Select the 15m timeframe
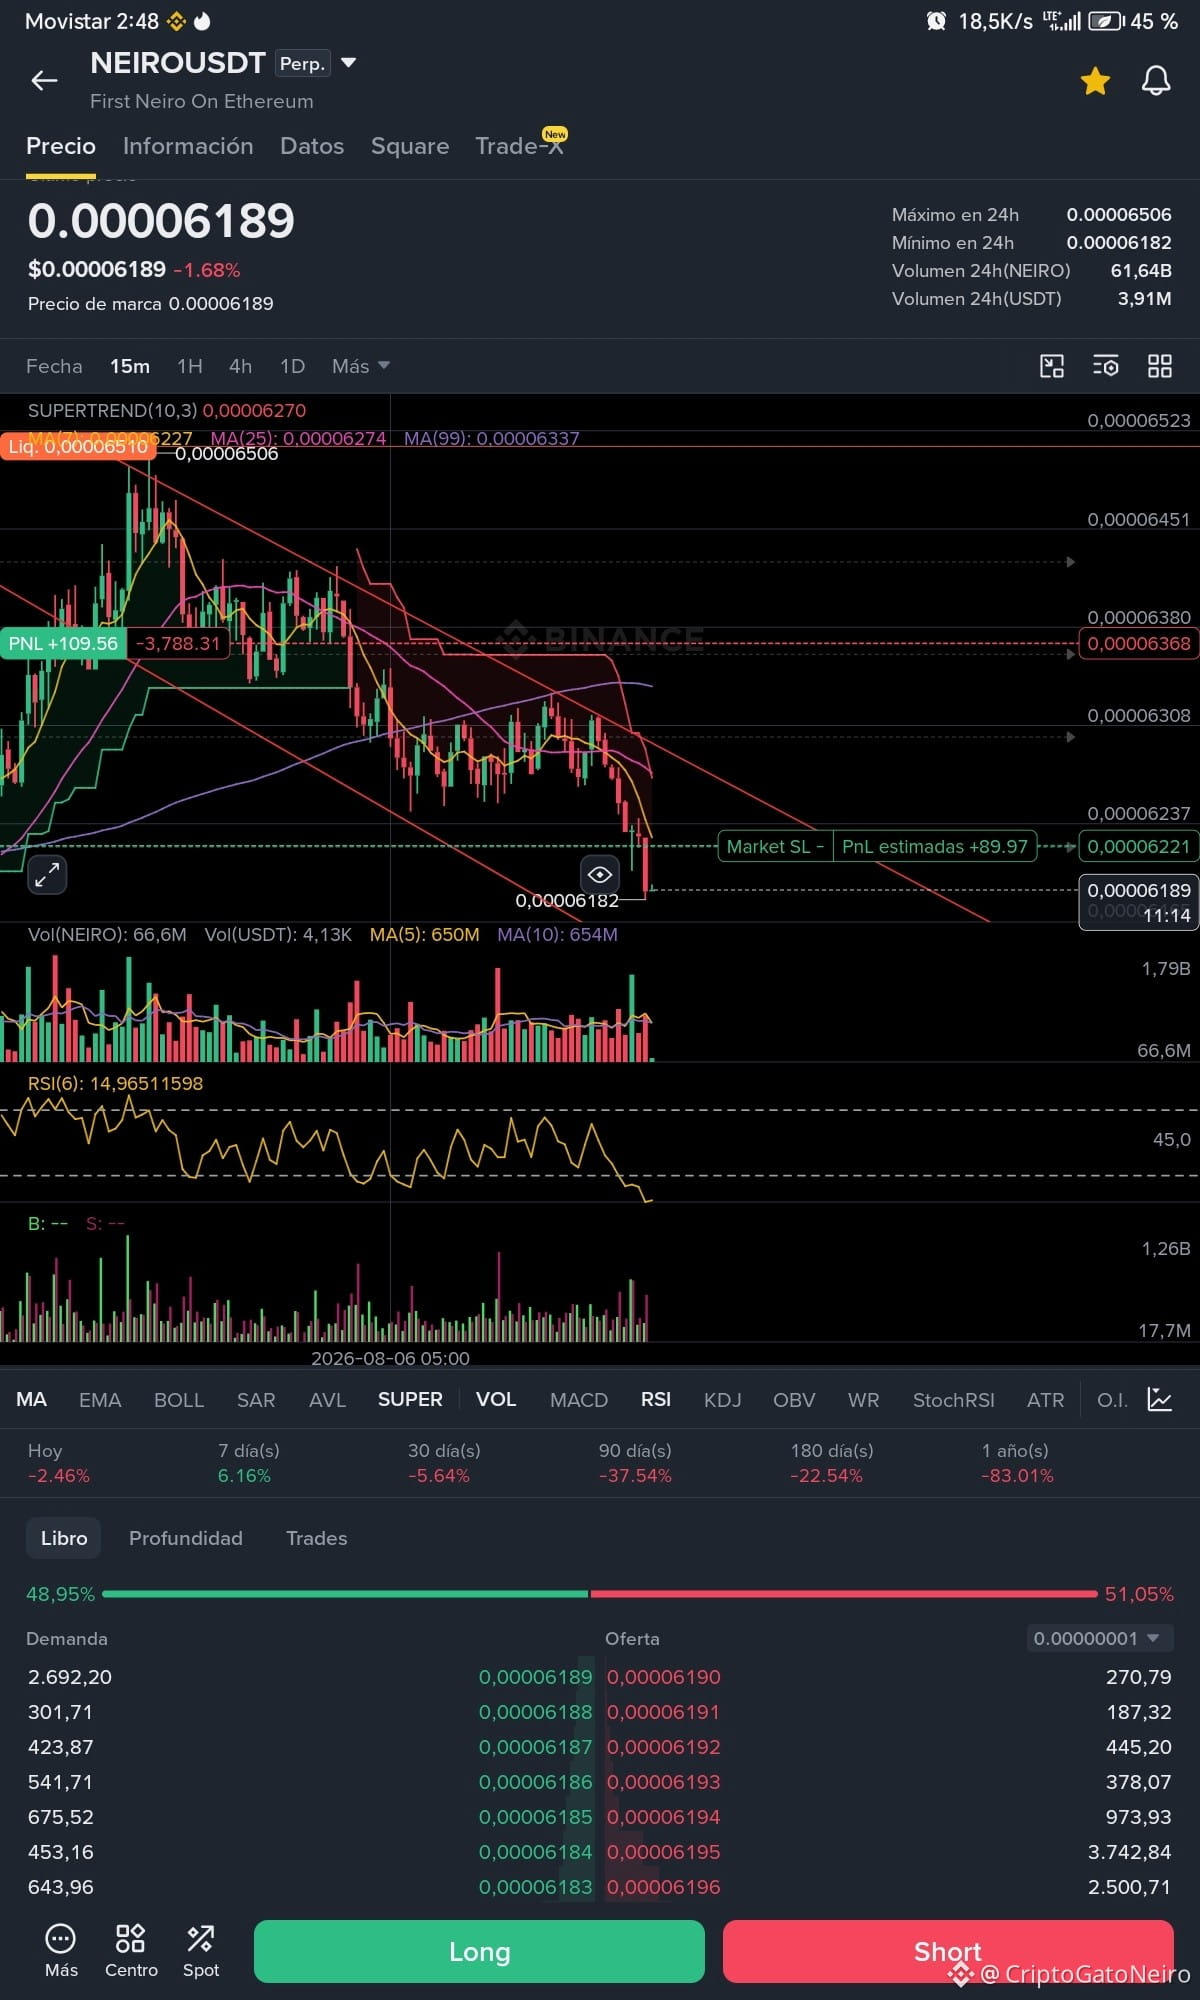This screenshot has width=1200, height=2000. click(130, 366)
